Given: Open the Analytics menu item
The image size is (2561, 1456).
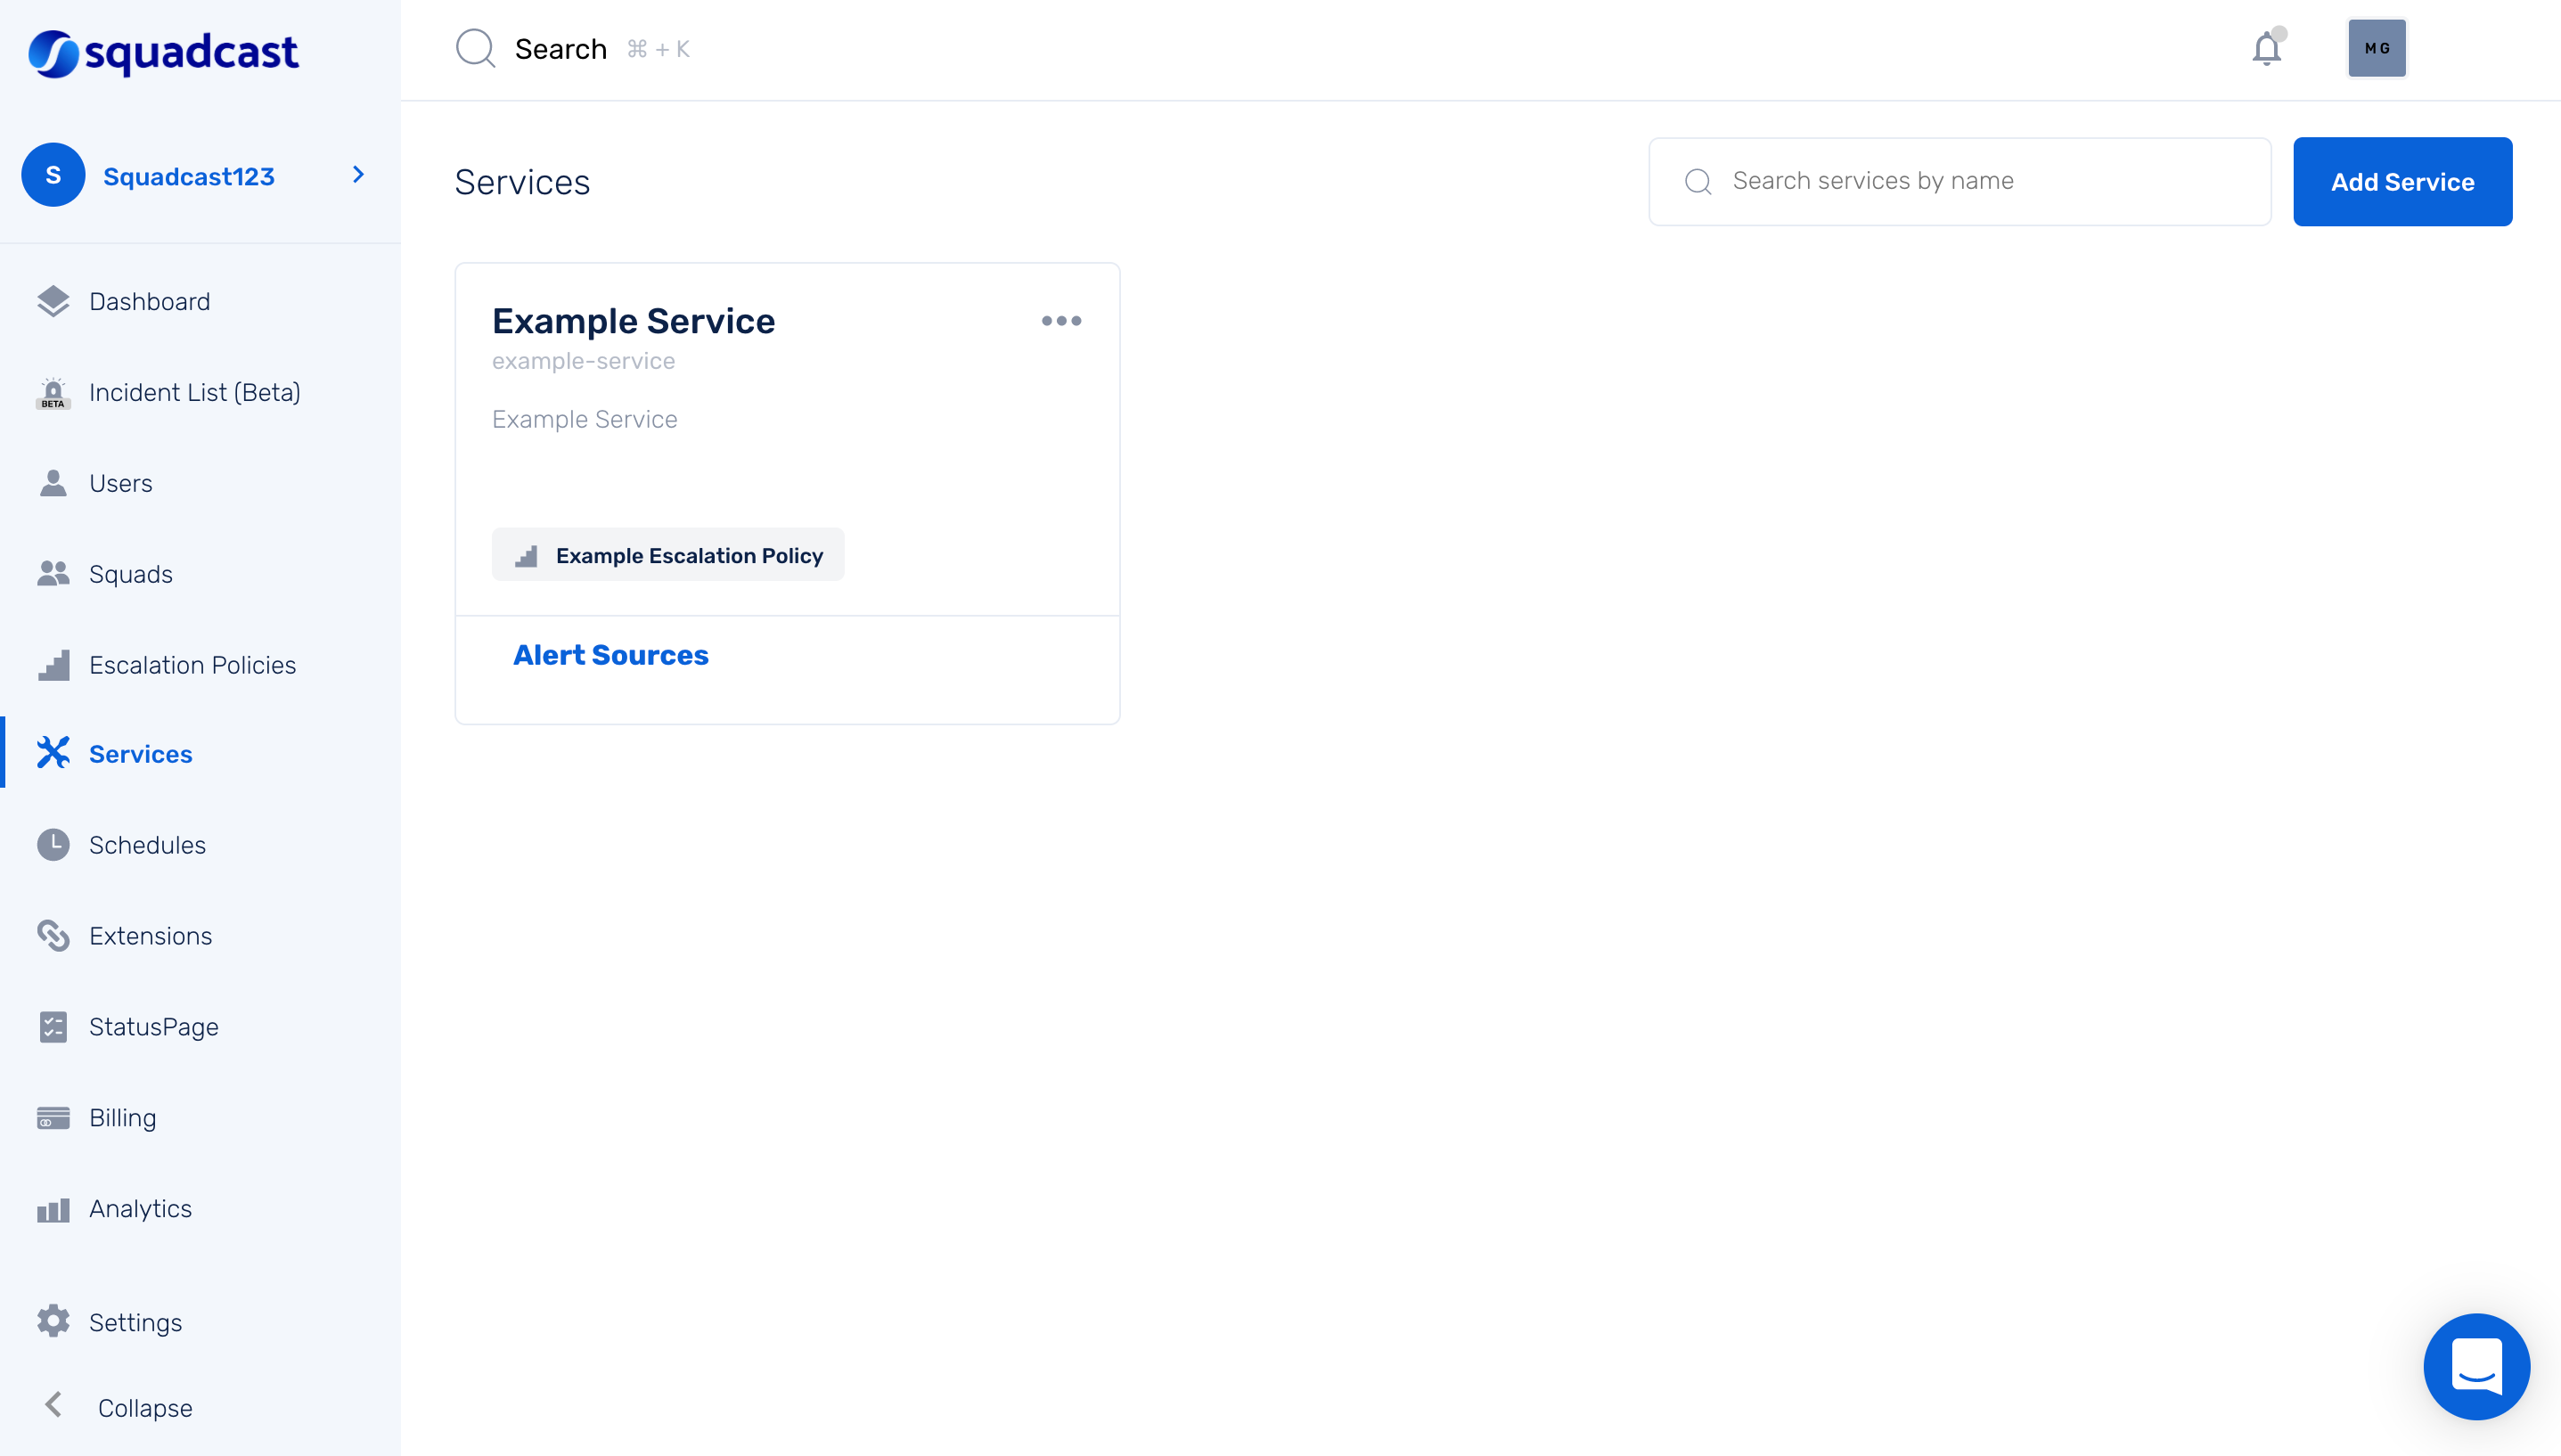Looking at the screenshot, I should click(140, 1208).
